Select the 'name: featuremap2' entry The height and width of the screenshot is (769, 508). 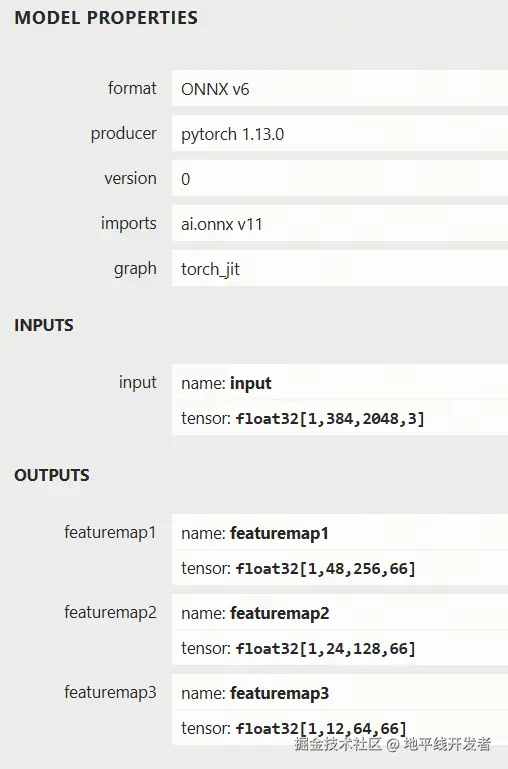click(340, 612)
